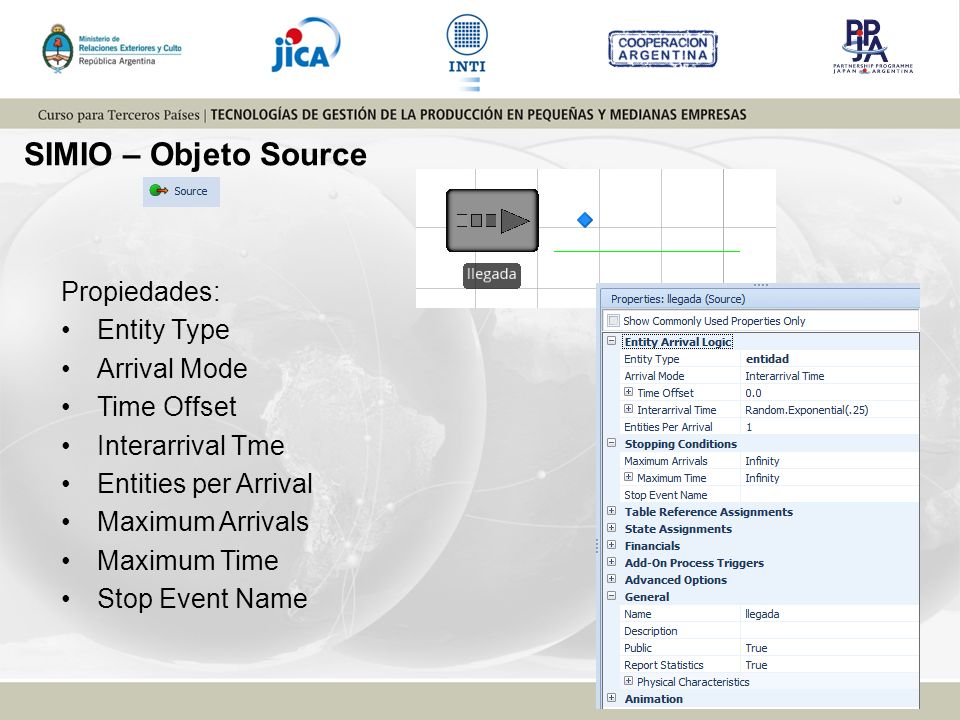Expand the Interarrival Time property
This screenshot has height=720, width=960.
coord(628,409)
